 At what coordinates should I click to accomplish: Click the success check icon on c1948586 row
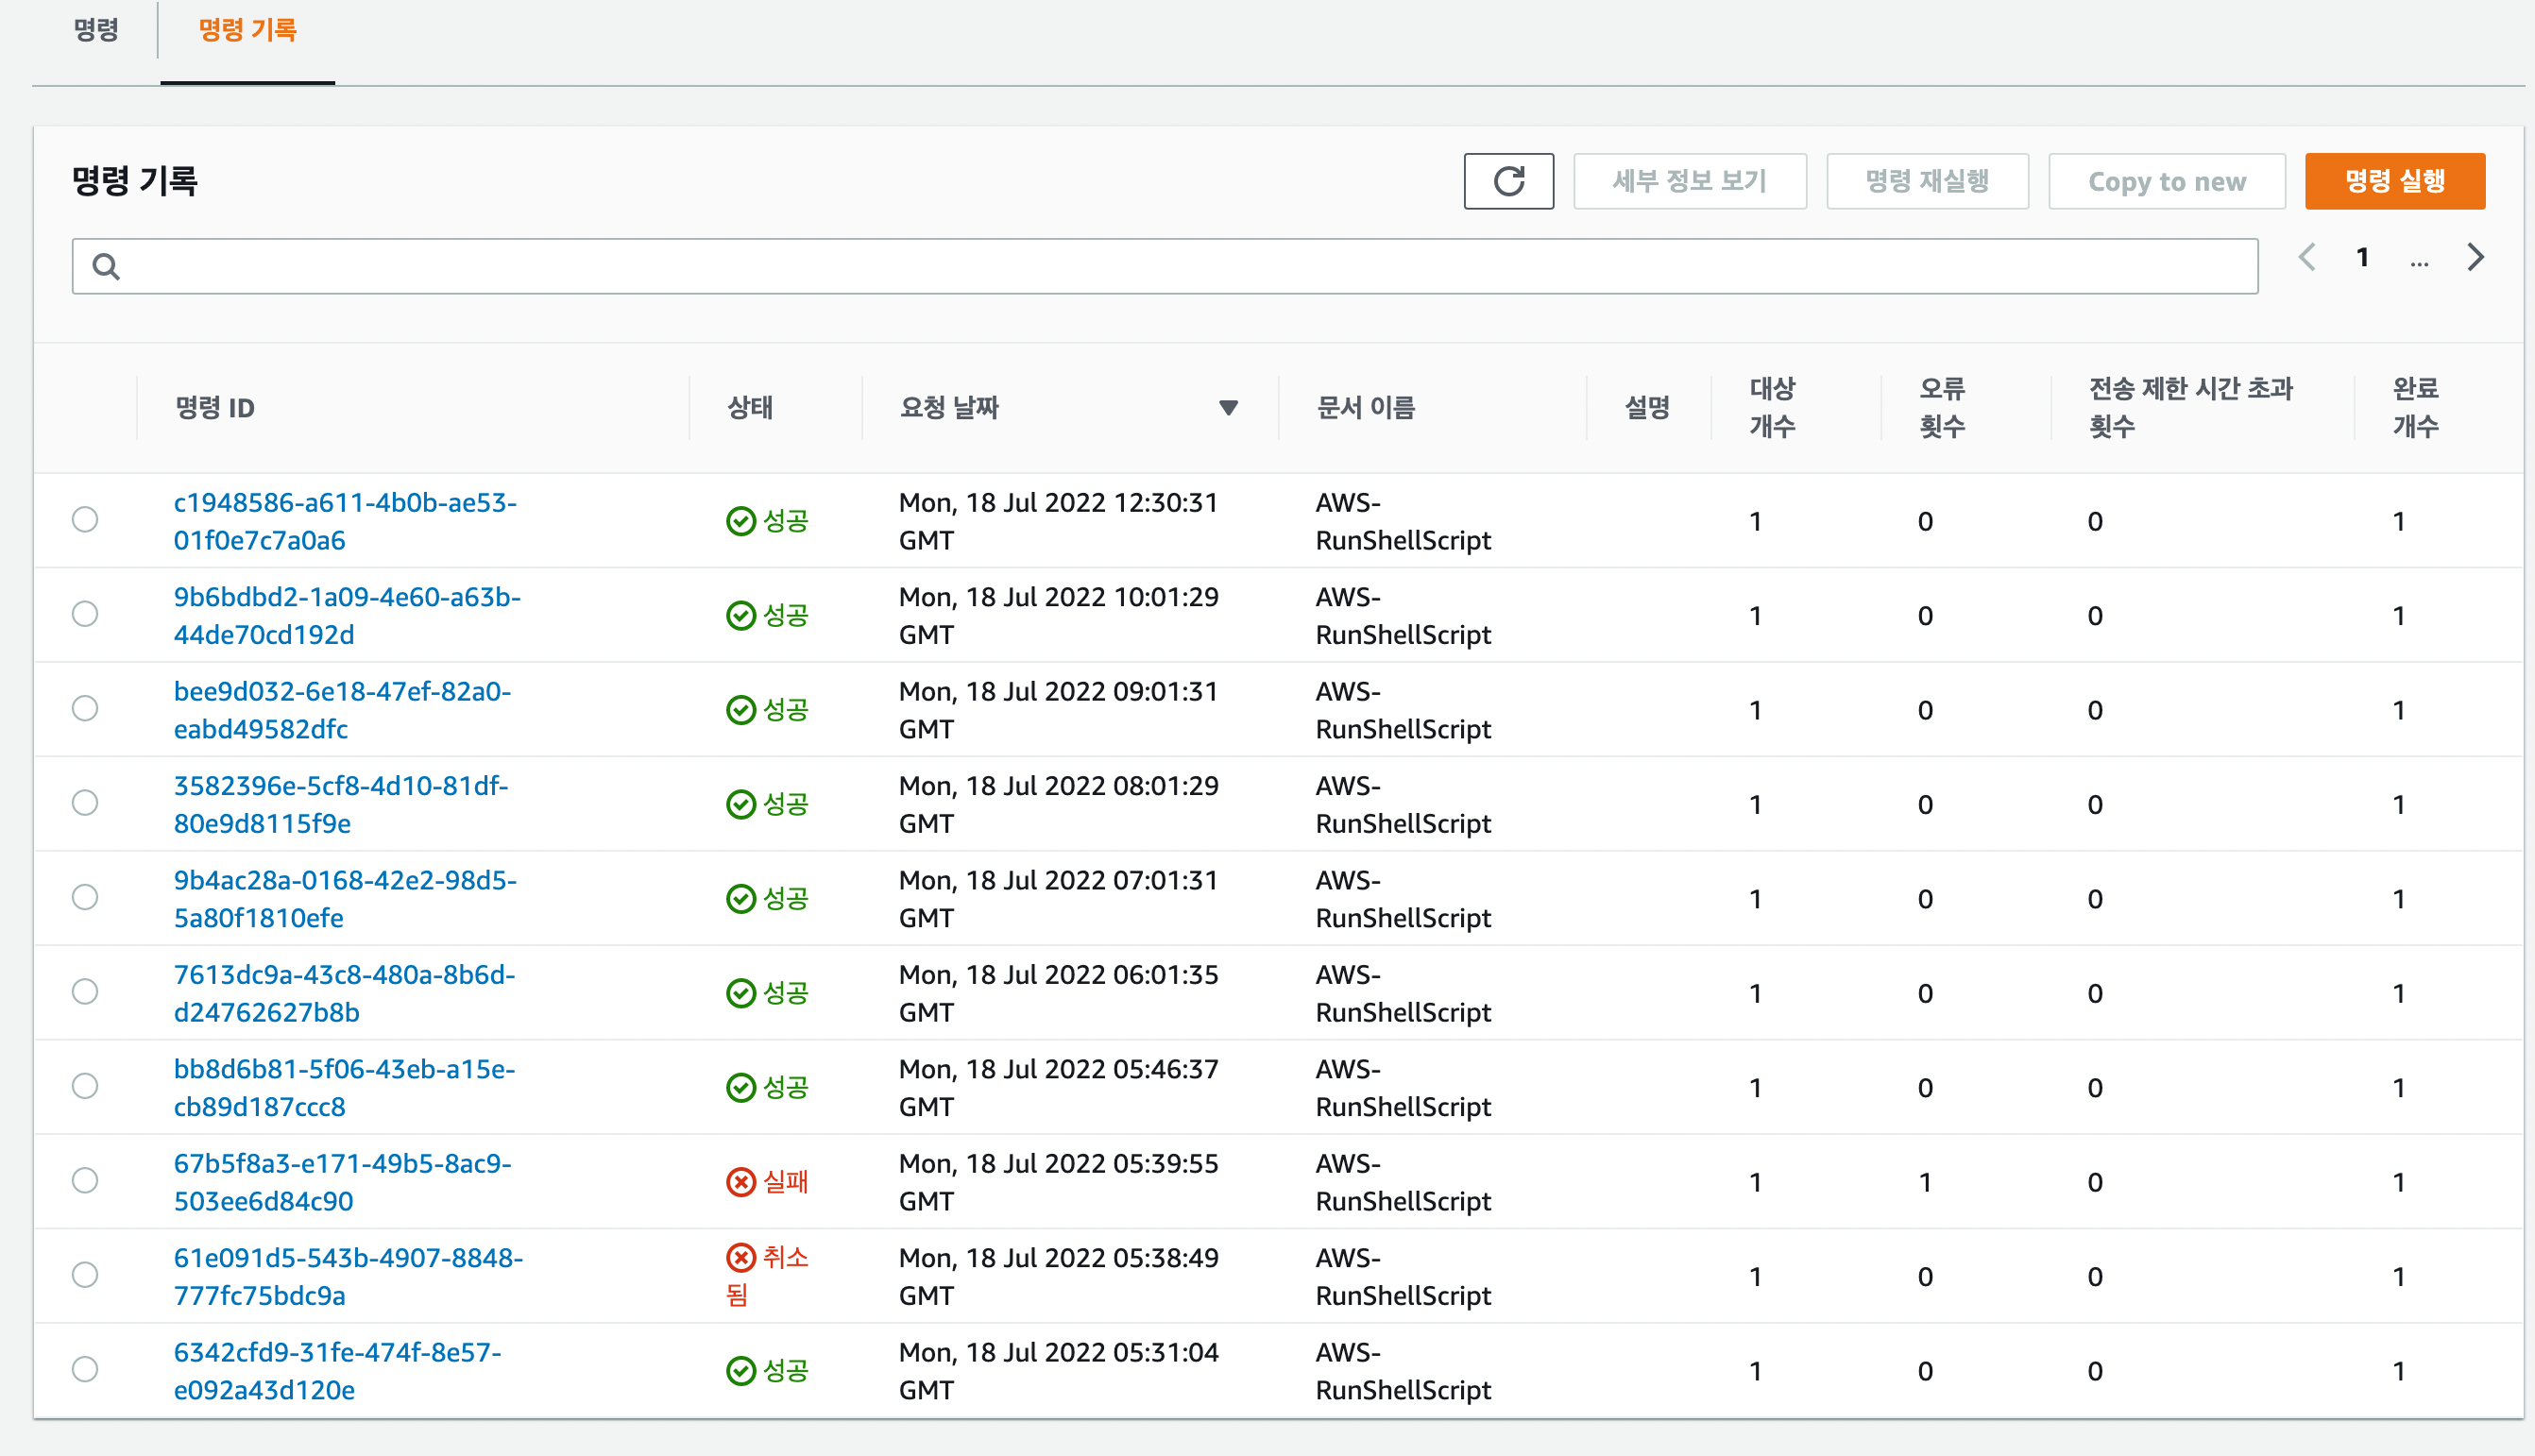(740, 521)
